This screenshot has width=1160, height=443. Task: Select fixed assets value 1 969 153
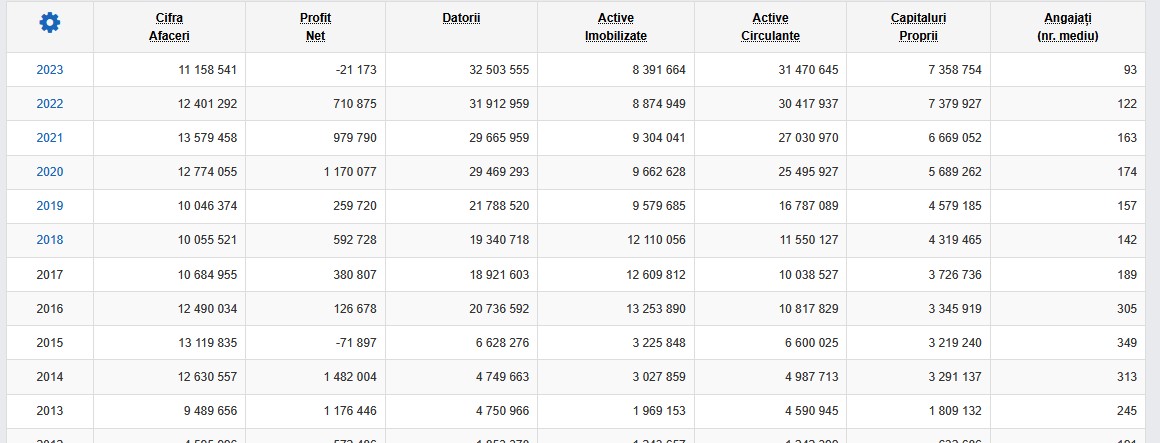point(659,410)
